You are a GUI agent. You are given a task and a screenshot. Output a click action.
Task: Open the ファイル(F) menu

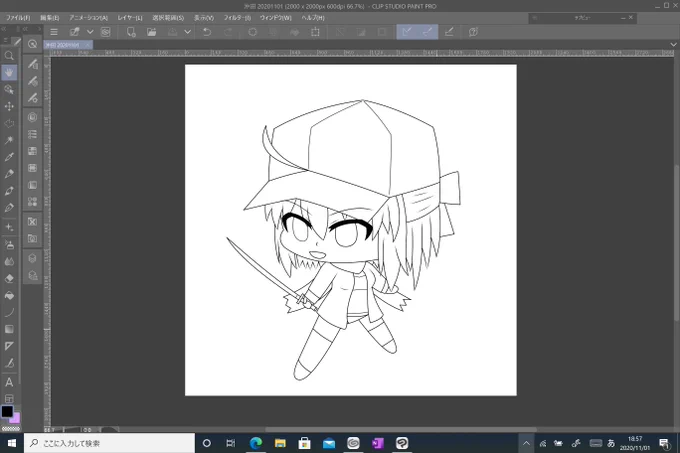[18, 18]
